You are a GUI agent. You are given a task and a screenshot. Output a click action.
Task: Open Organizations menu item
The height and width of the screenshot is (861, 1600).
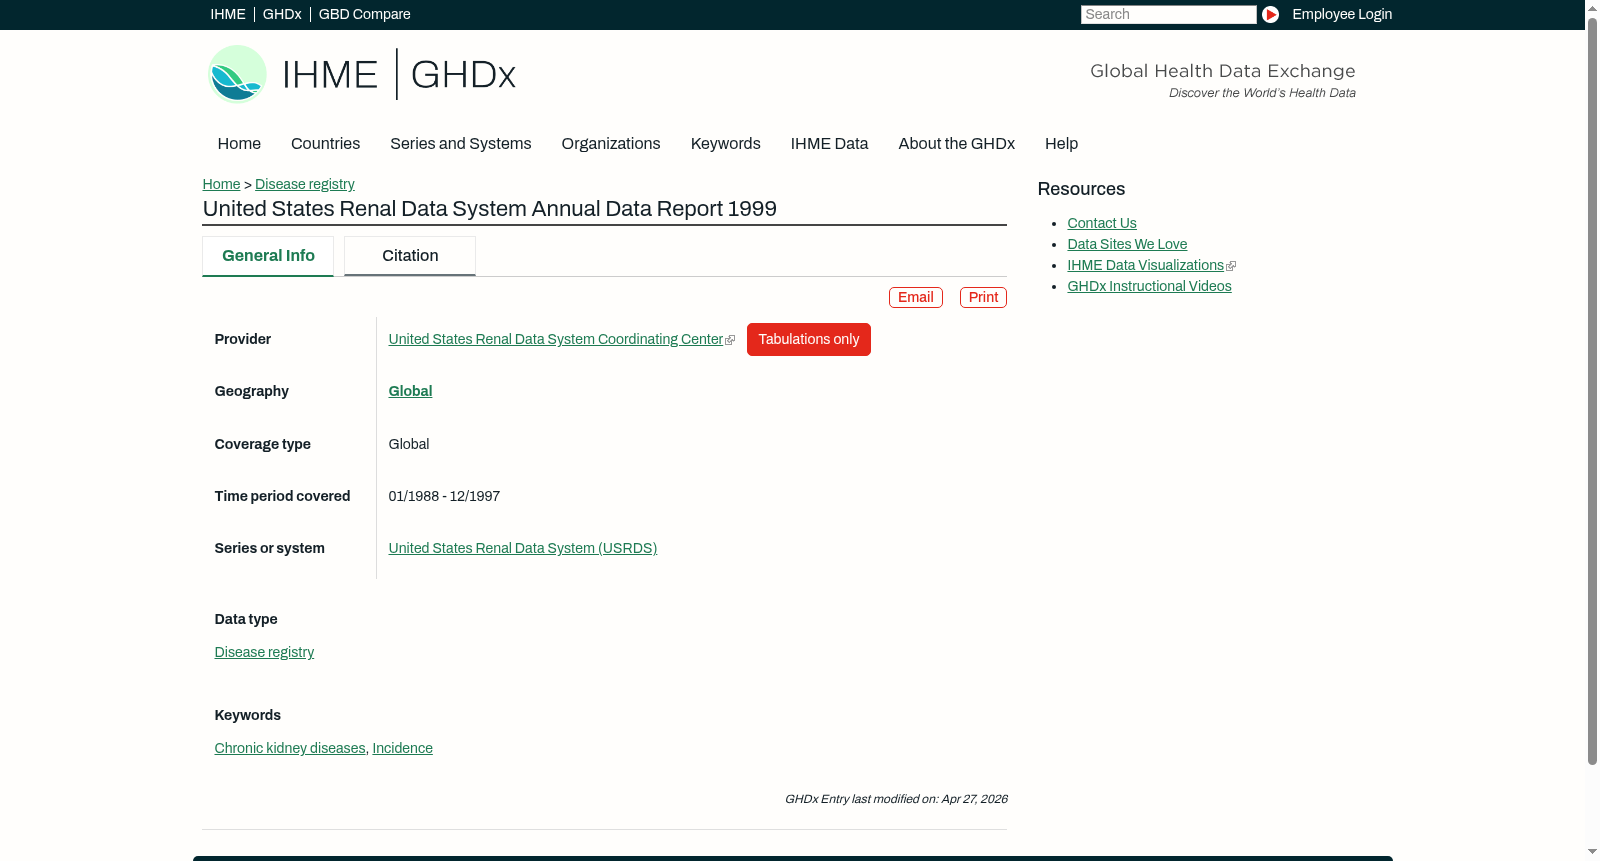(x=611, y=144)
